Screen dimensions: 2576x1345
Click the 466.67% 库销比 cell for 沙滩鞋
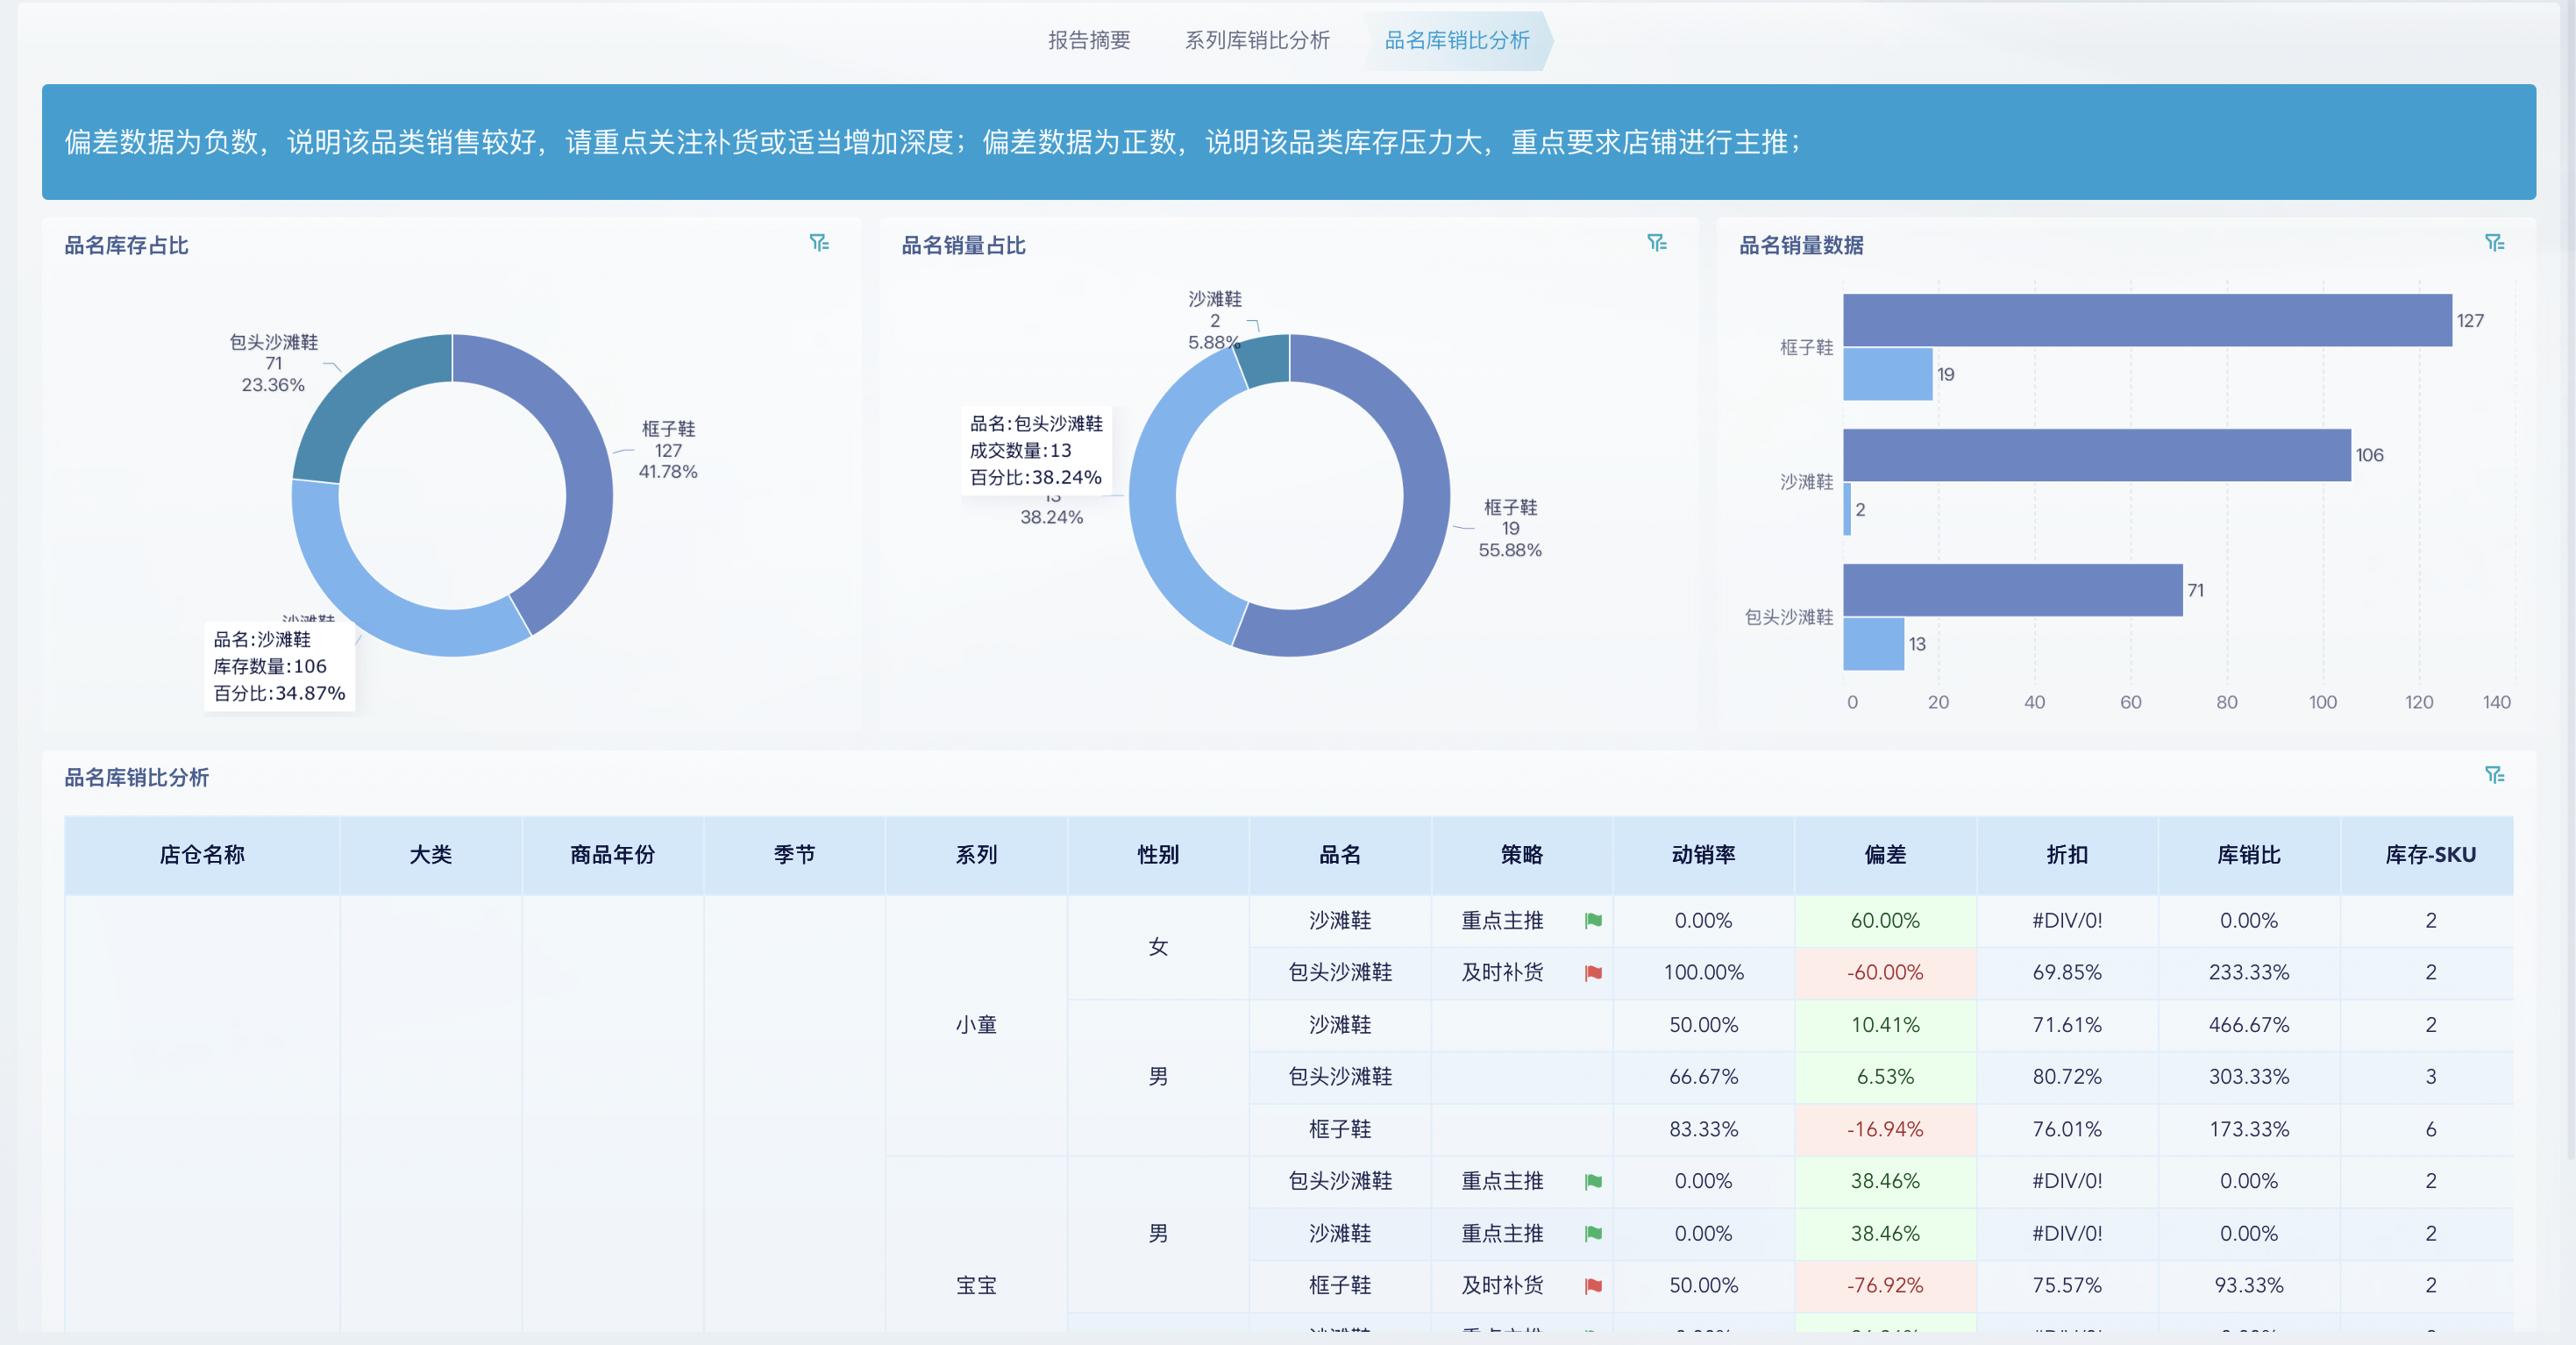click(x=2249, y=1025)
